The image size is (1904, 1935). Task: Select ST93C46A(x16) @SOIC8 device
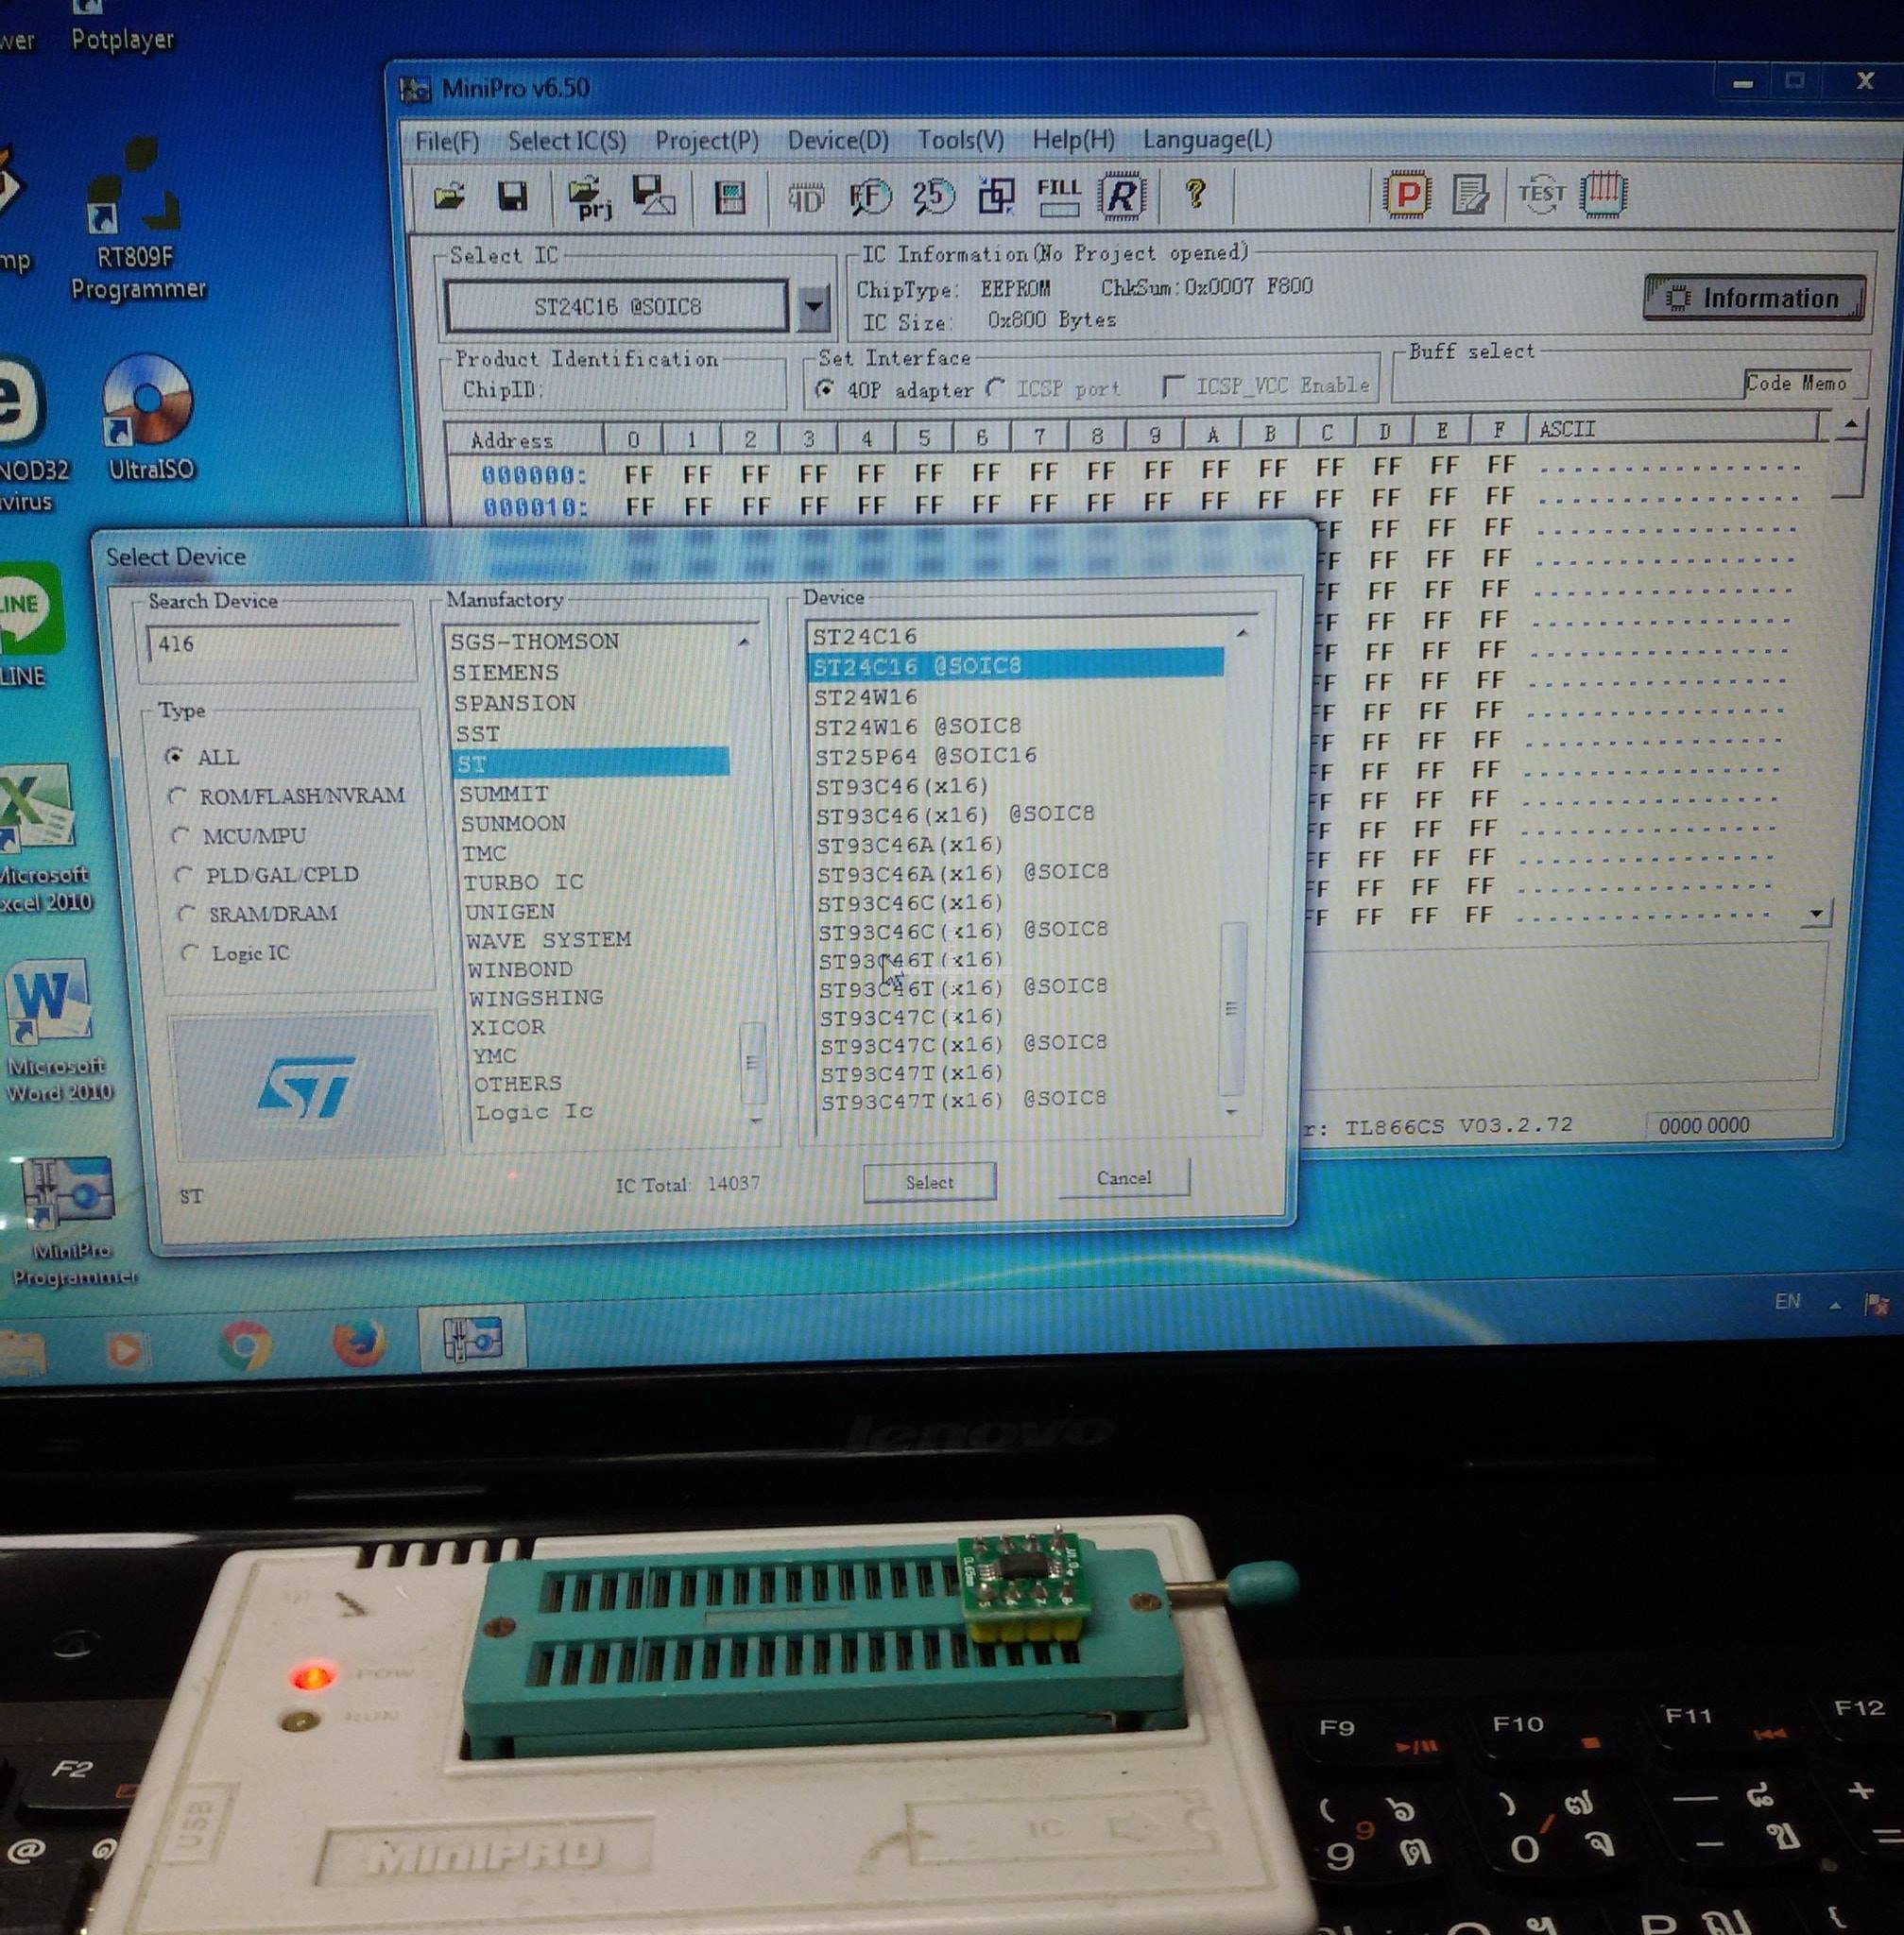(x=963, y=872)
